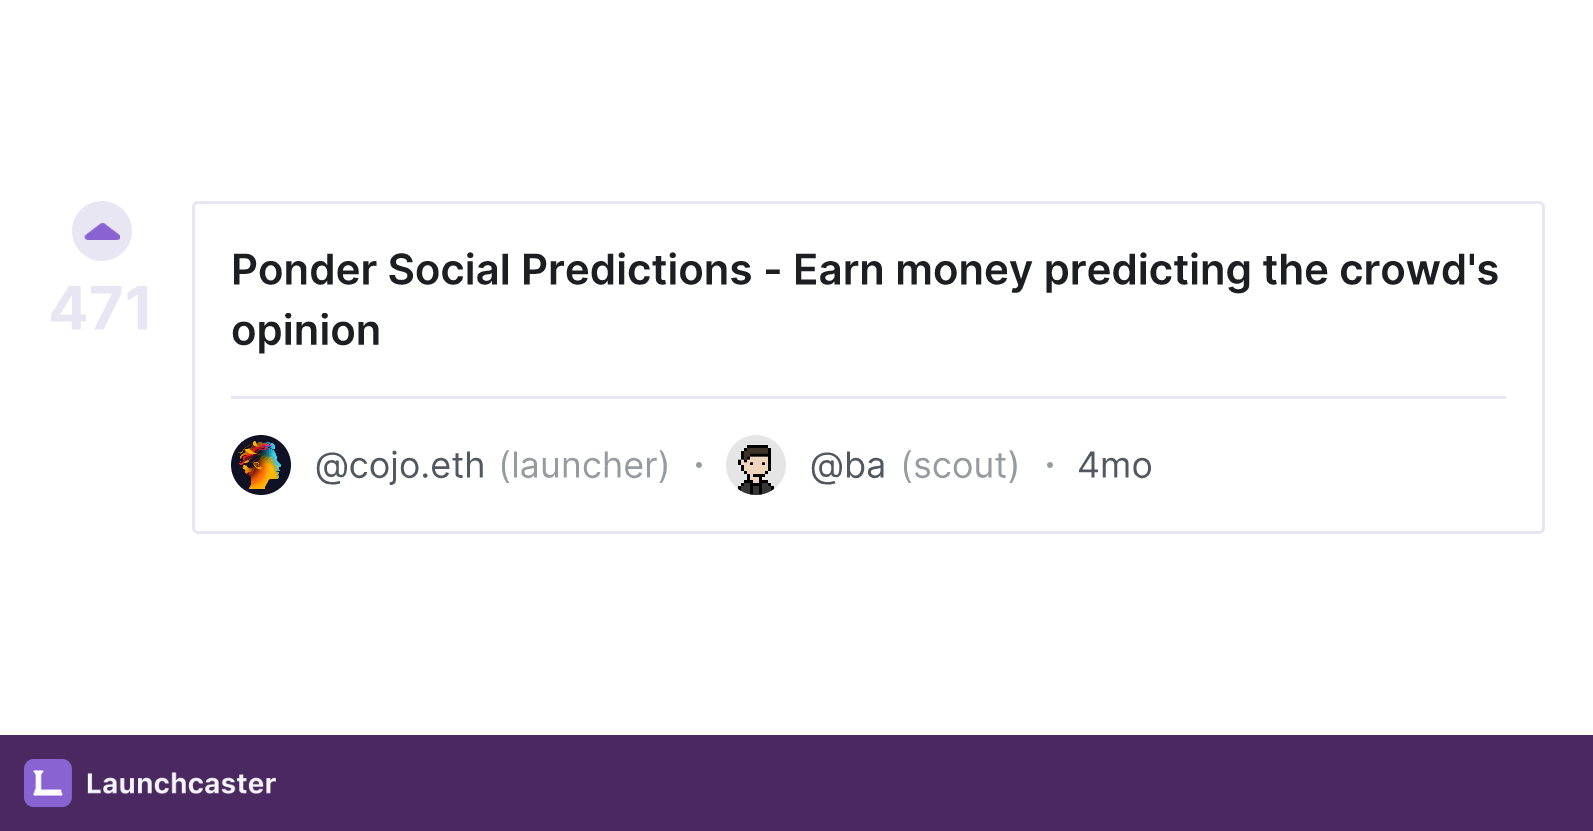Screen dimensions: 1593x831
Task: Click the circular background behind the upvote arrow
Action: click(102, 231)
